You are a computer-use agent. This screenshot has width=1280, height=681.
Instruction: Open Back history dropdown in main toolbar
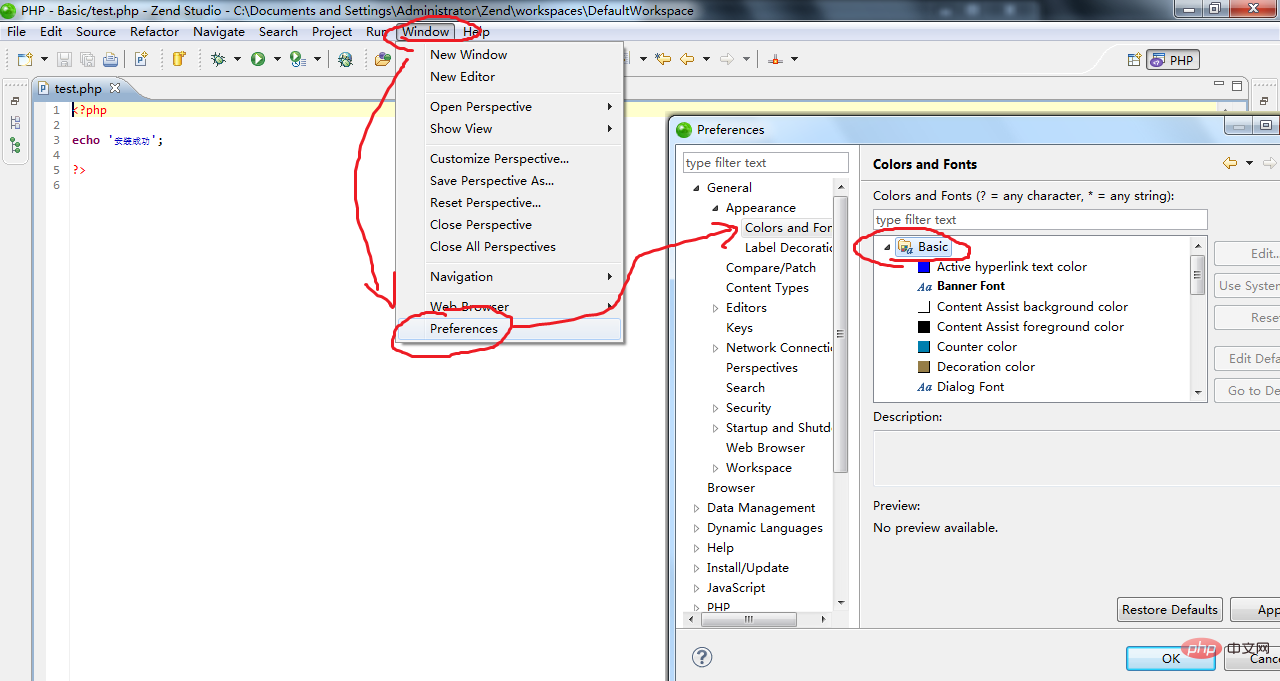pyautogui.click(x=706, y=59)
